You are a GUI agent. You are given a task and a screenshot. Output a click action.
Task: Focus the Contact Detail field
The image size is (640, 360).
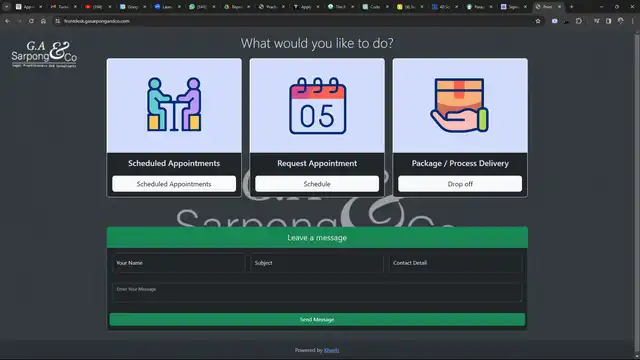[x=456, y=263]
